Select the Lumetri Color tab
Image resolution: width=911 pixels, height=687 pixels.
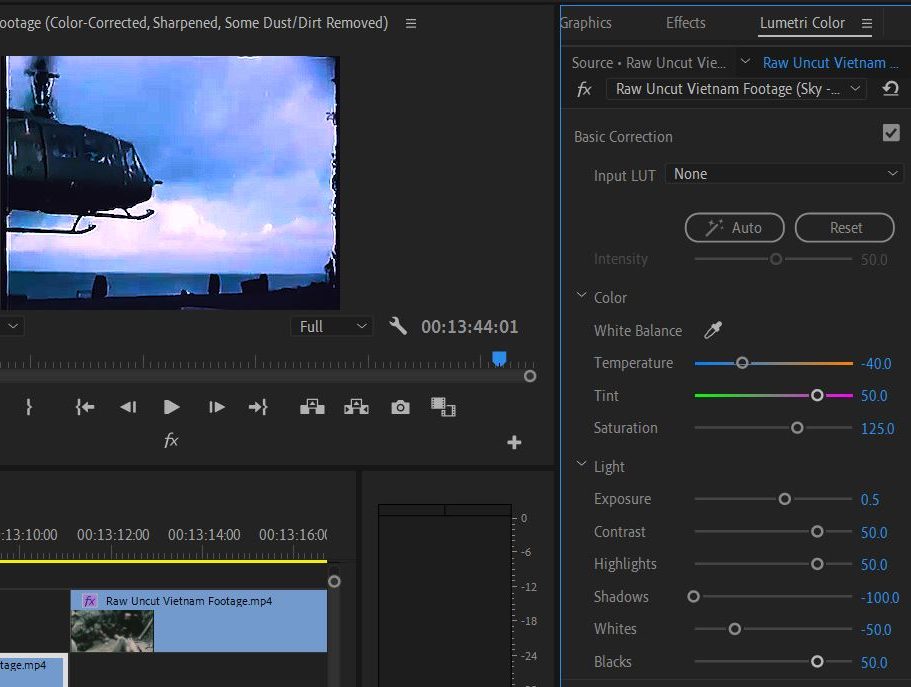tap(802, 23)
